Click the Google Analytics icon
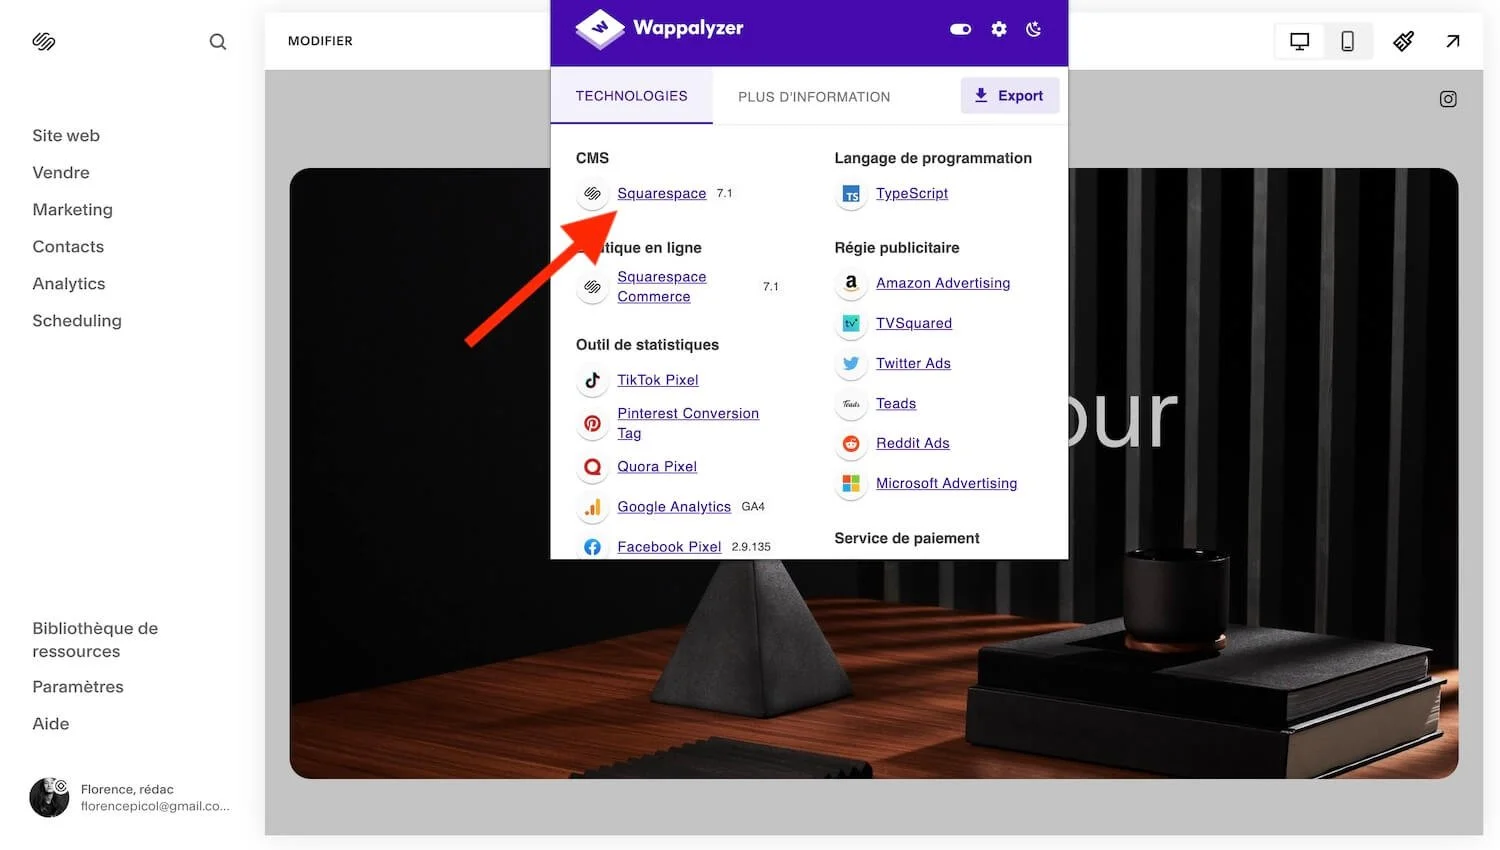 tap(593, 507)
